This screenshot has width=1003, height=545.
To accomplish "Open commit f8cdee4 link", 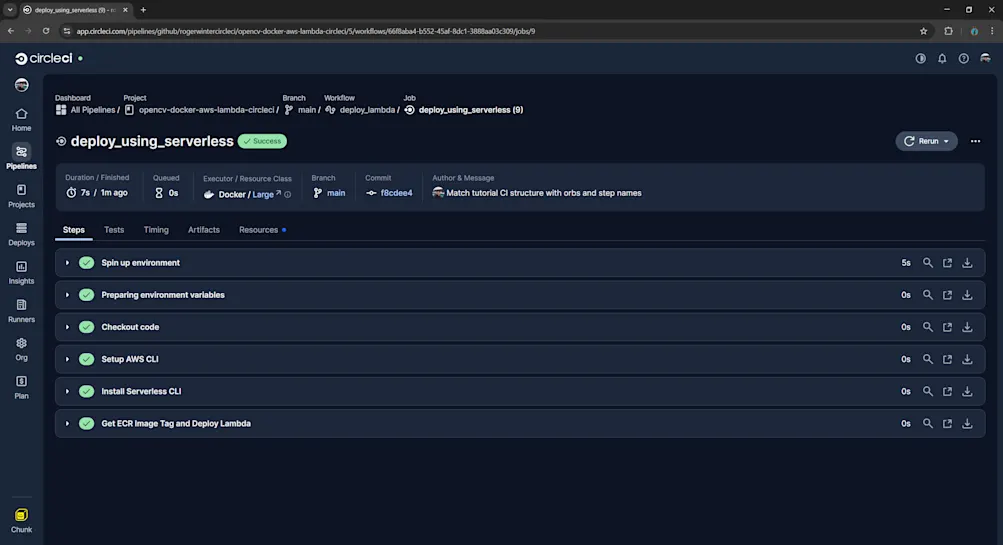I will [x=396, y=193].
